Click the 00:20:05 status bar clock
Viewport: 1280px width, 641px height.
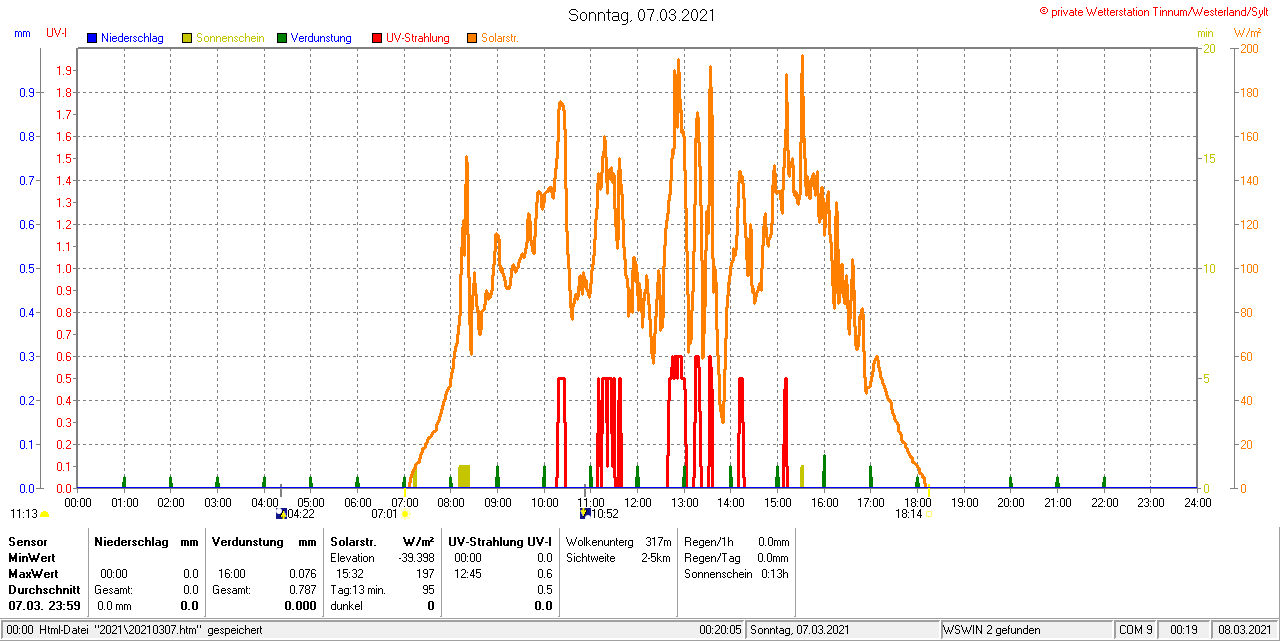click(x=720, y=631)
